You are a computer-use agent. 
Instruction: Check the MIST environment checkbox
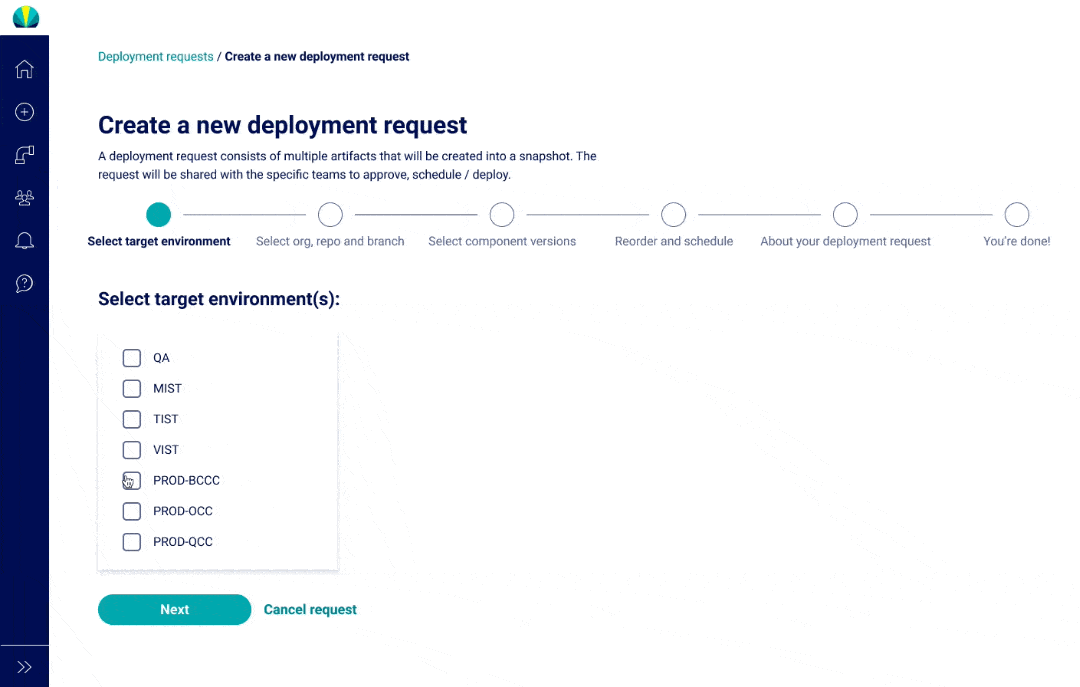coord(132,389)
